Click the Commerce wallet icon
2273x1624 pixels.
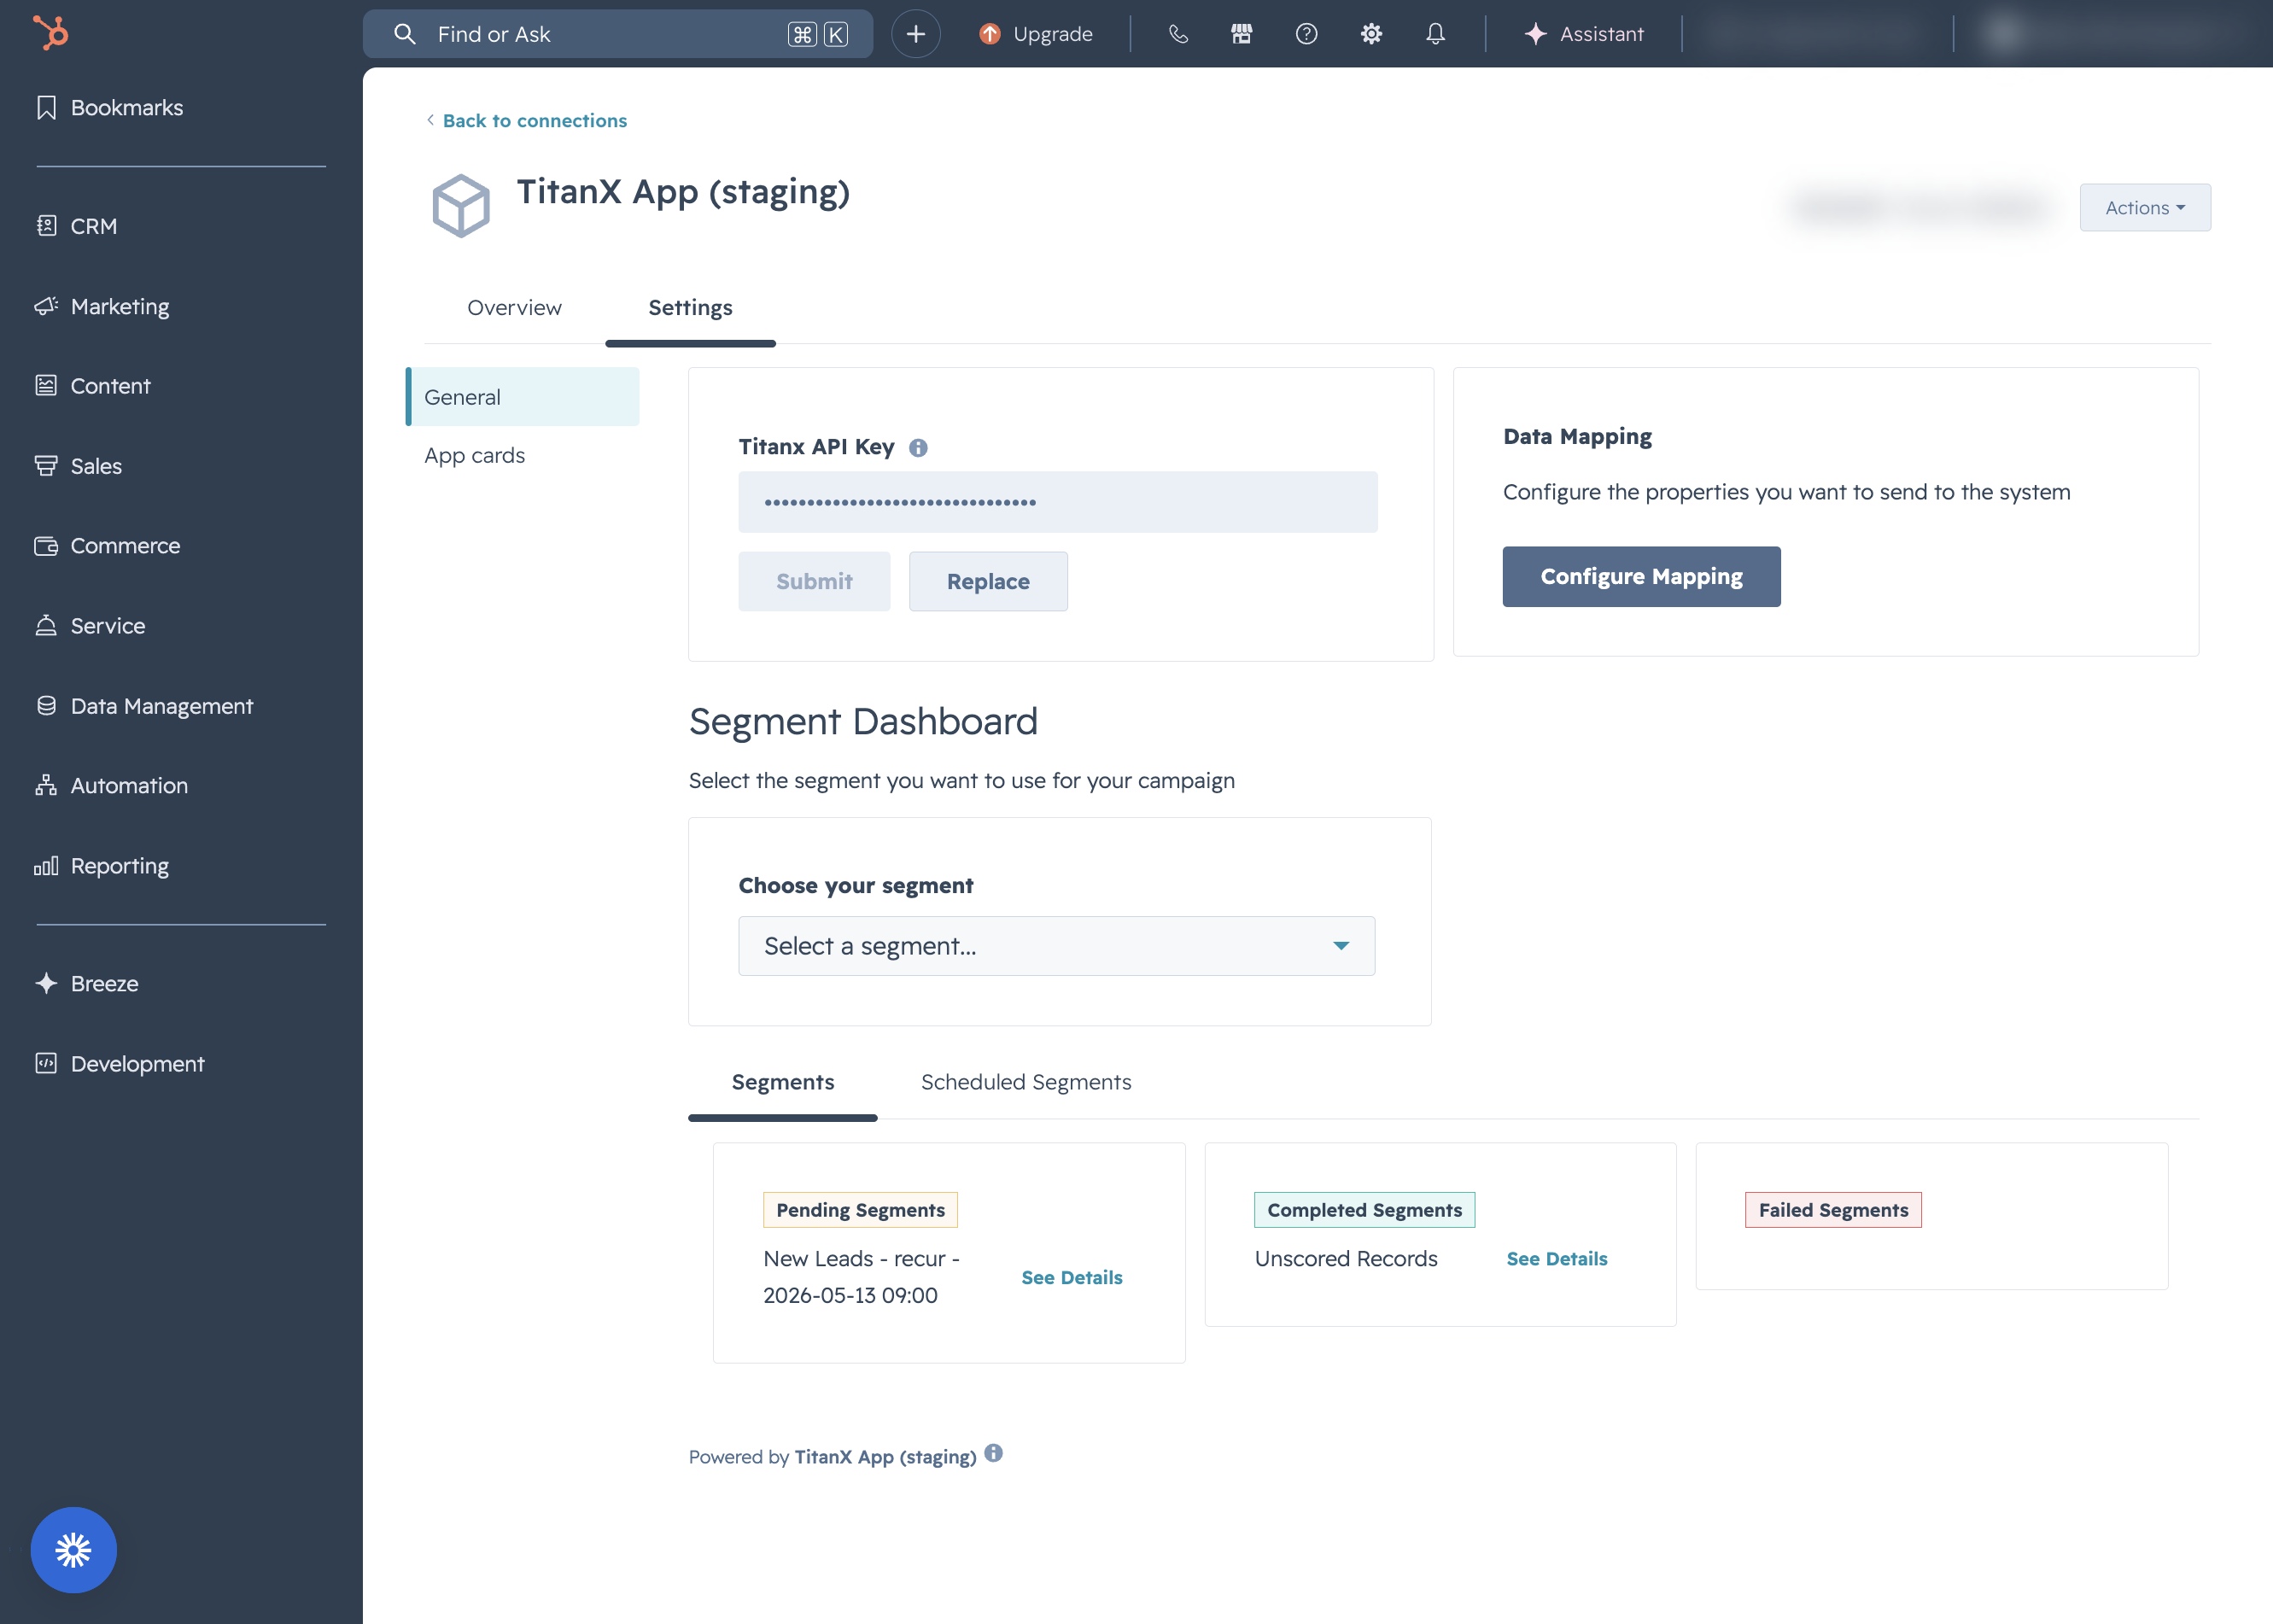tap(46, 545)
